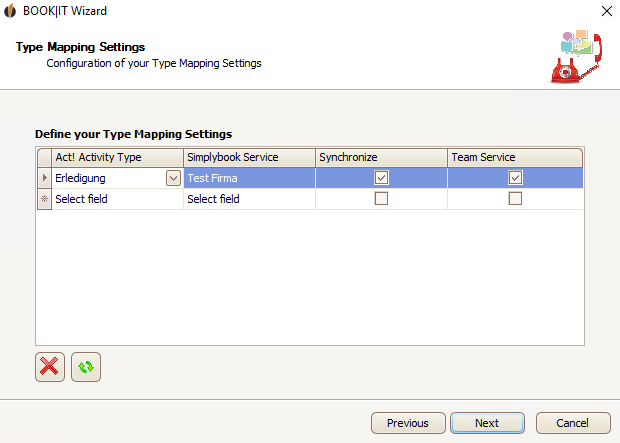Sort by Act! Activity Type column header
Screen dimensions: 620x443
point(117,157)
